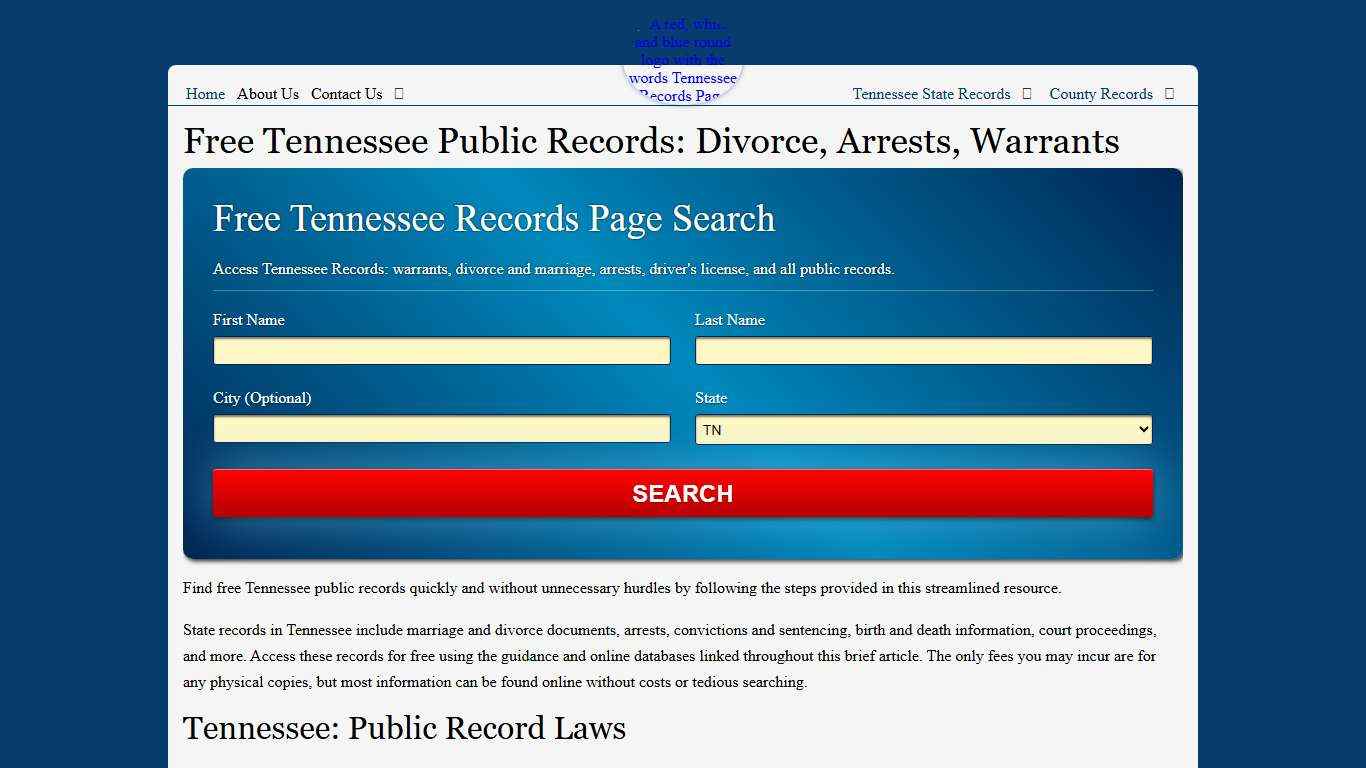The height and width of the screenshot is (768, 1366).
Task: Open the State combo box showing TN
Action: click(x=923, y=429)
